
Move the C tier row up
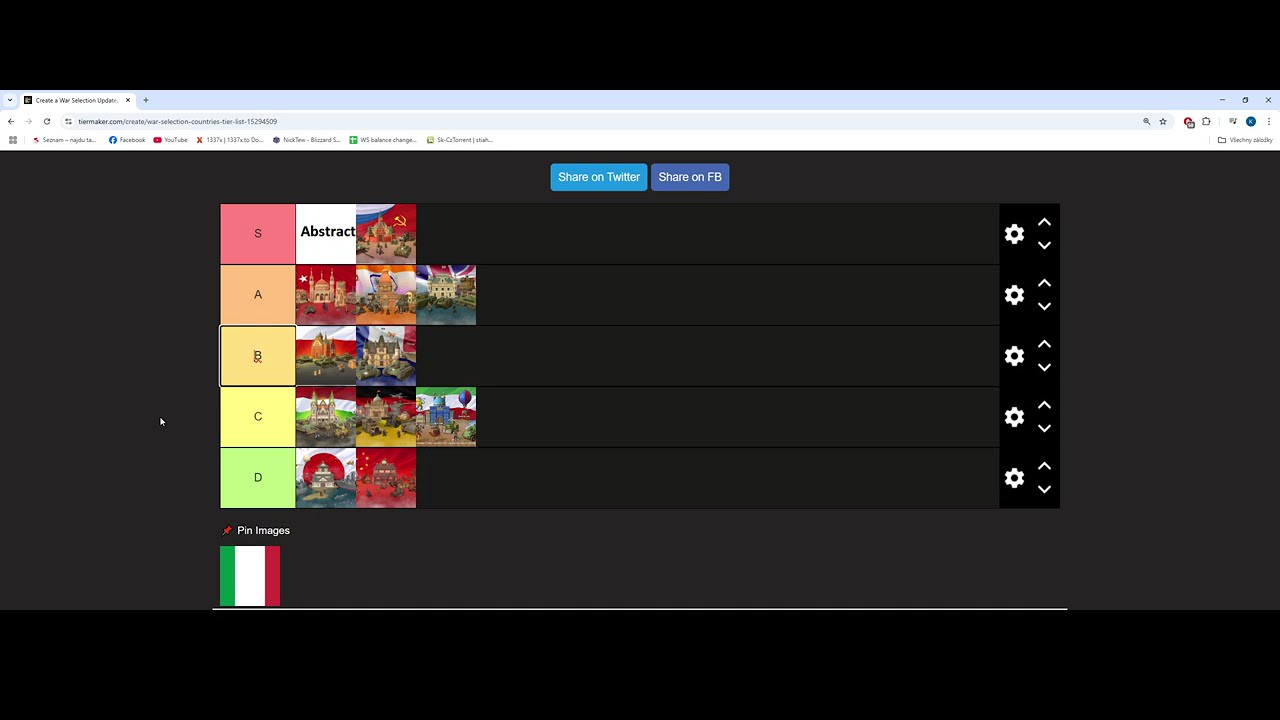(x=1044, y=405)
